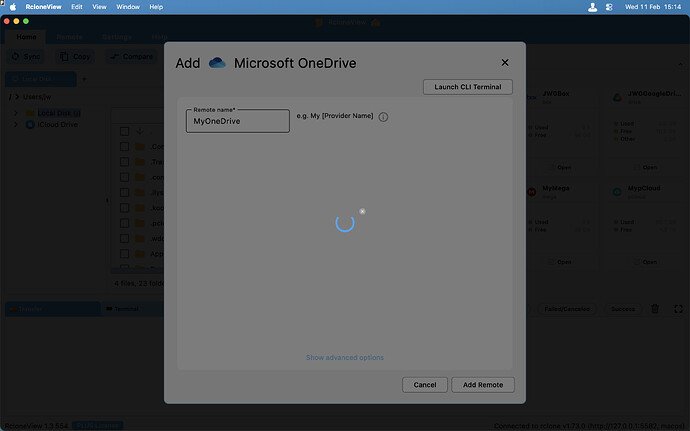Screen dimensions: 690x431
Task: Expand the iCloud Drive tree node
Action: (15, 124)
